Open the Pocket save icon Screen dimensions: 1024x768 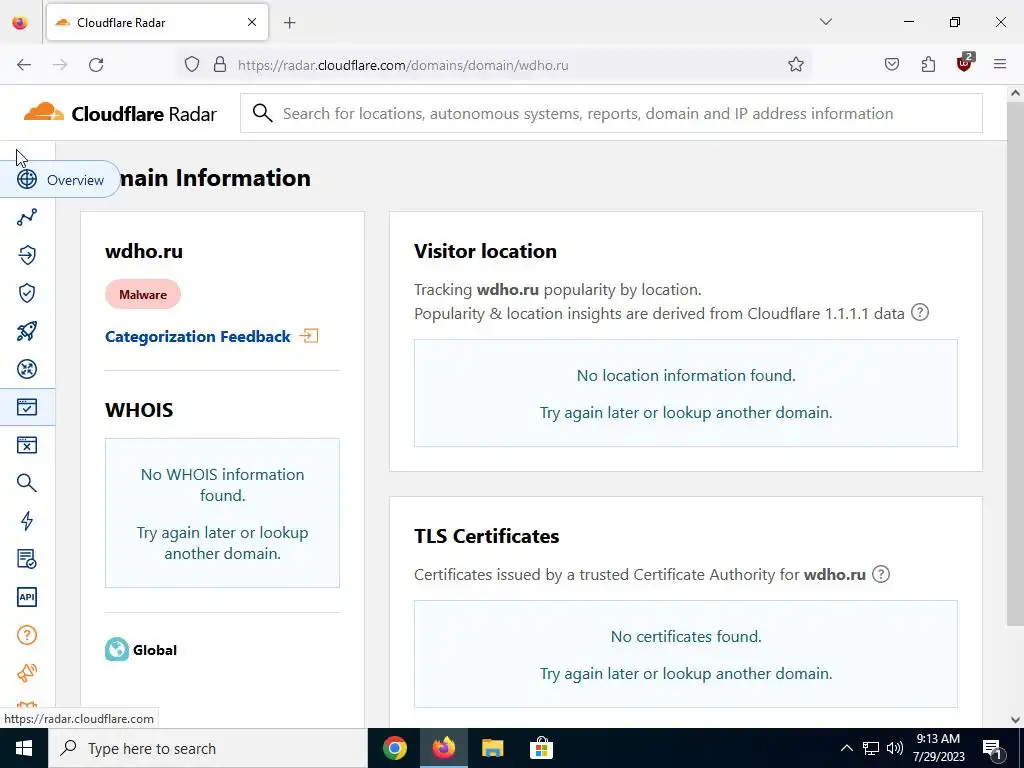(x=892, y=65)
